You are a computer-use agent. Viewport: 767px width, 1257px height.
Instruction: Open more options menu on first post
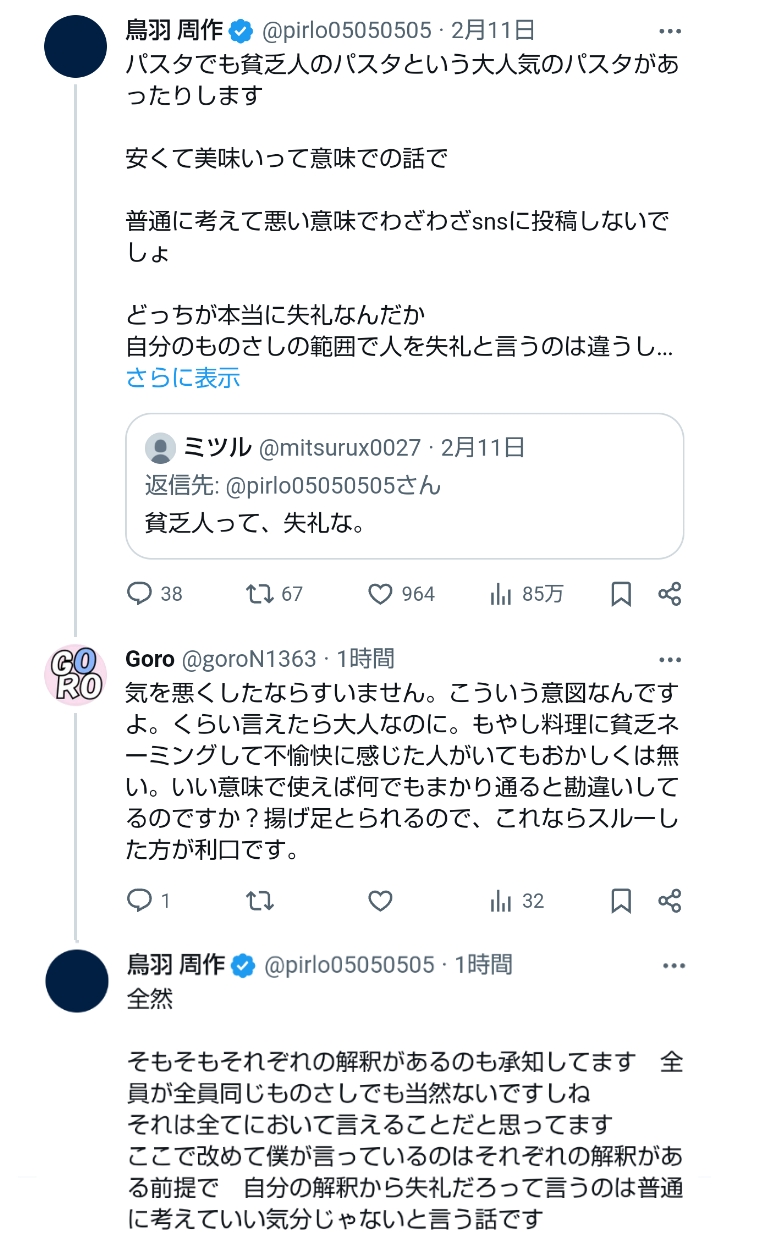click(670, 30)
